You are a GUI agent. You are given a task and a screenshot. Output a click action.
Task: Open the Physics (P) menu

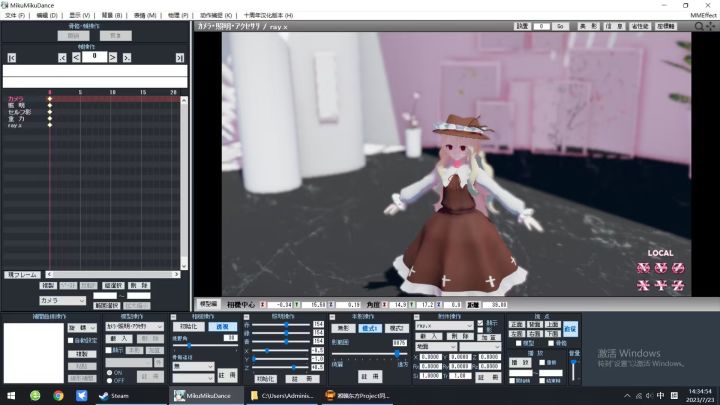tap(178, 15)
